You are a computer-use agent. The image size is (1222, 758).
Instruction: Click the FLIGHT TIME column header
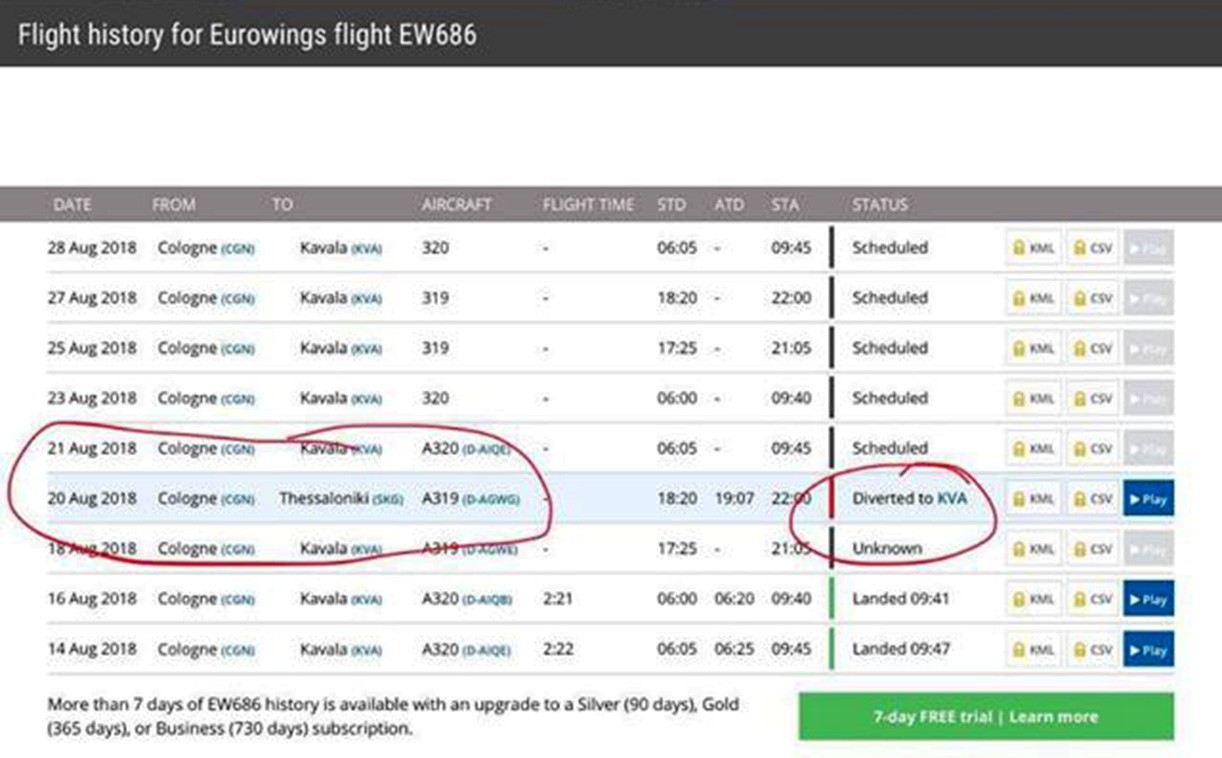coord(589,204)
